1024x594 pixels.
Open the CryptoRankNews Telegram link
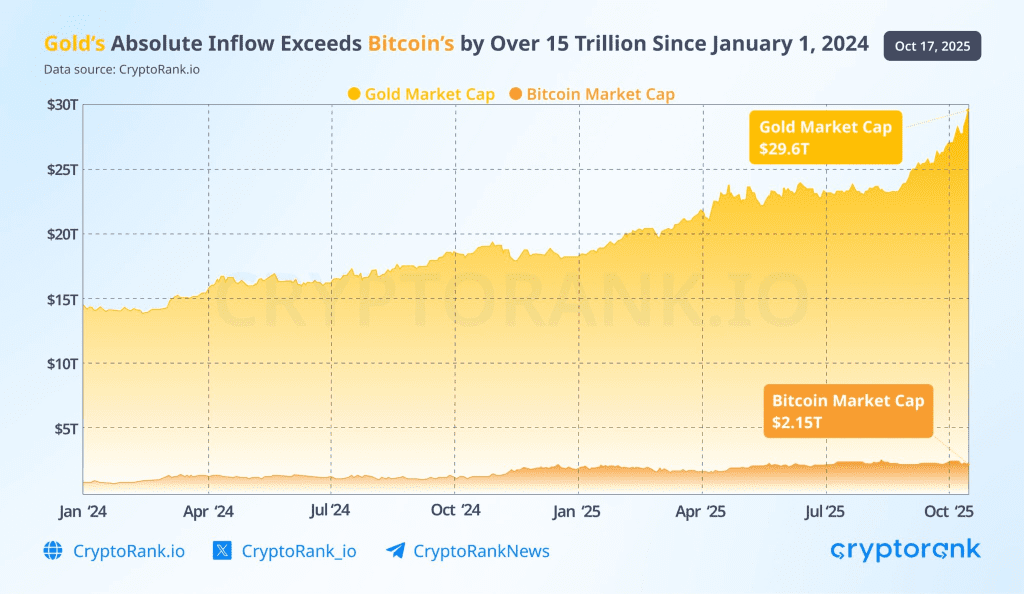[481, 551]
